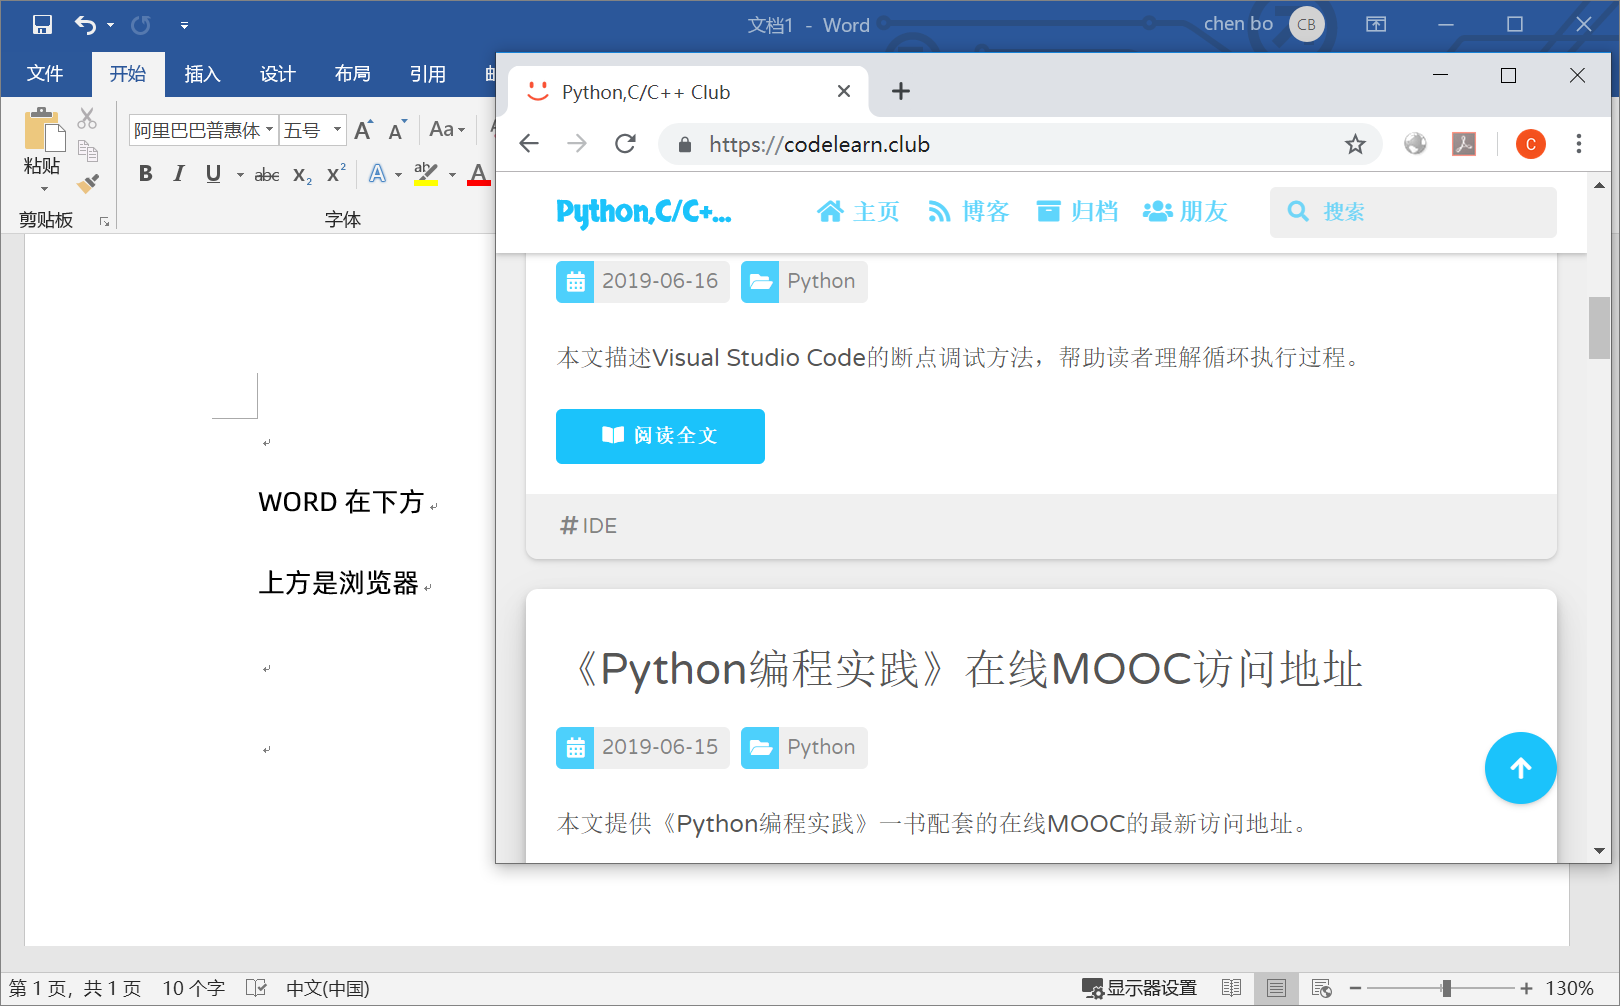Viewport: 1620px width, 1006px height.
Task: Switch to Print Layout view in Word
Action: [x=1276, y=988]
